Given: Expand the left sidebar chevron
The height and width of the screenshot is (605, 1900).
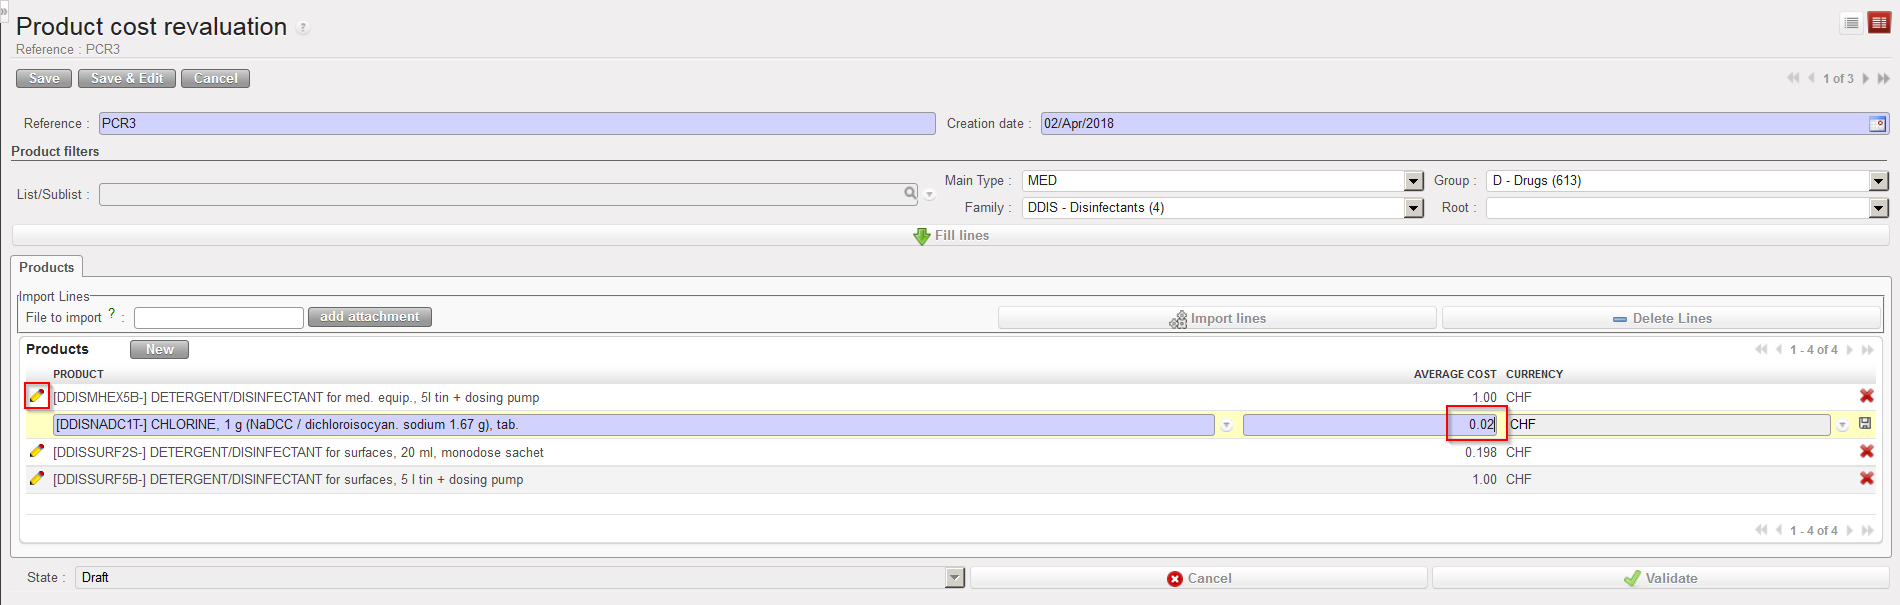Looking at the screenshot, I should pyautogui.click(x=4, y=10).
